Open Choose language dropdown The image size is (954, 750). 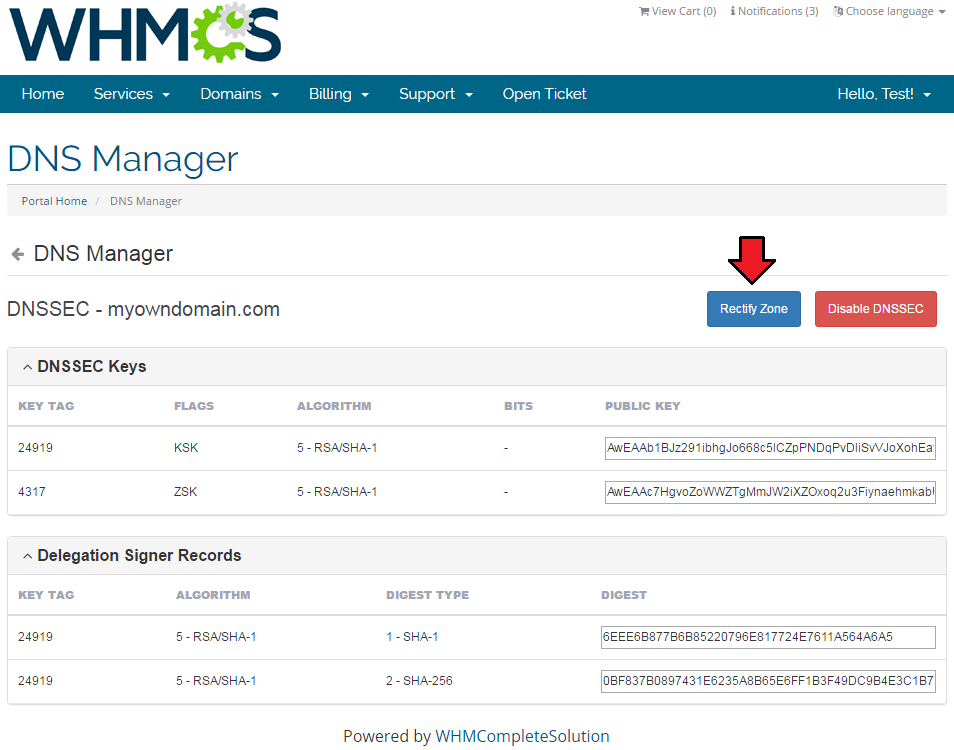click(x=889, y=11)
